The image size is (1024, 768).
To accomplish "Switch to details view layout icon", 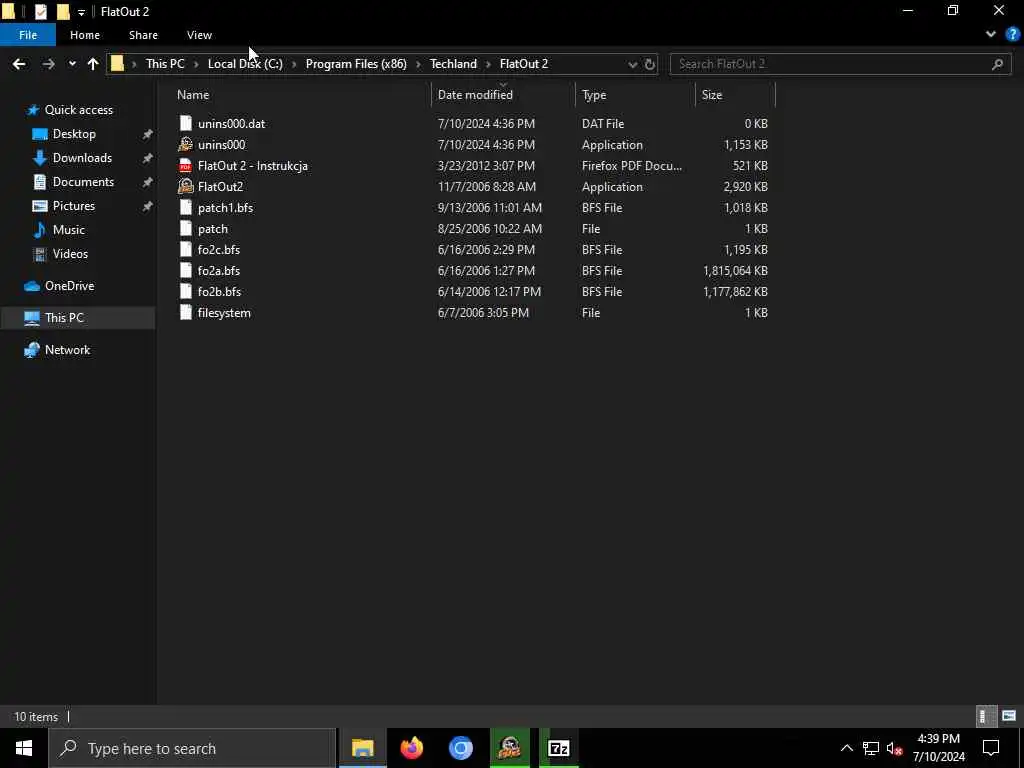I will (x=984, y=716).
